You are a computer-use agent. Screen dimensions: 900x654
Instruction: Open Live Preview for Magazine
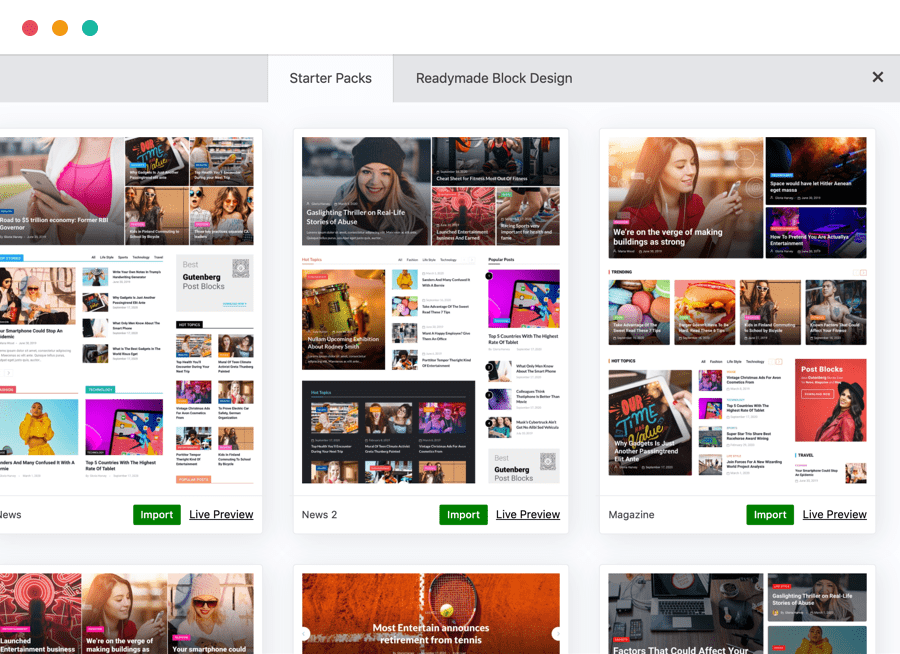coord(835,514)
